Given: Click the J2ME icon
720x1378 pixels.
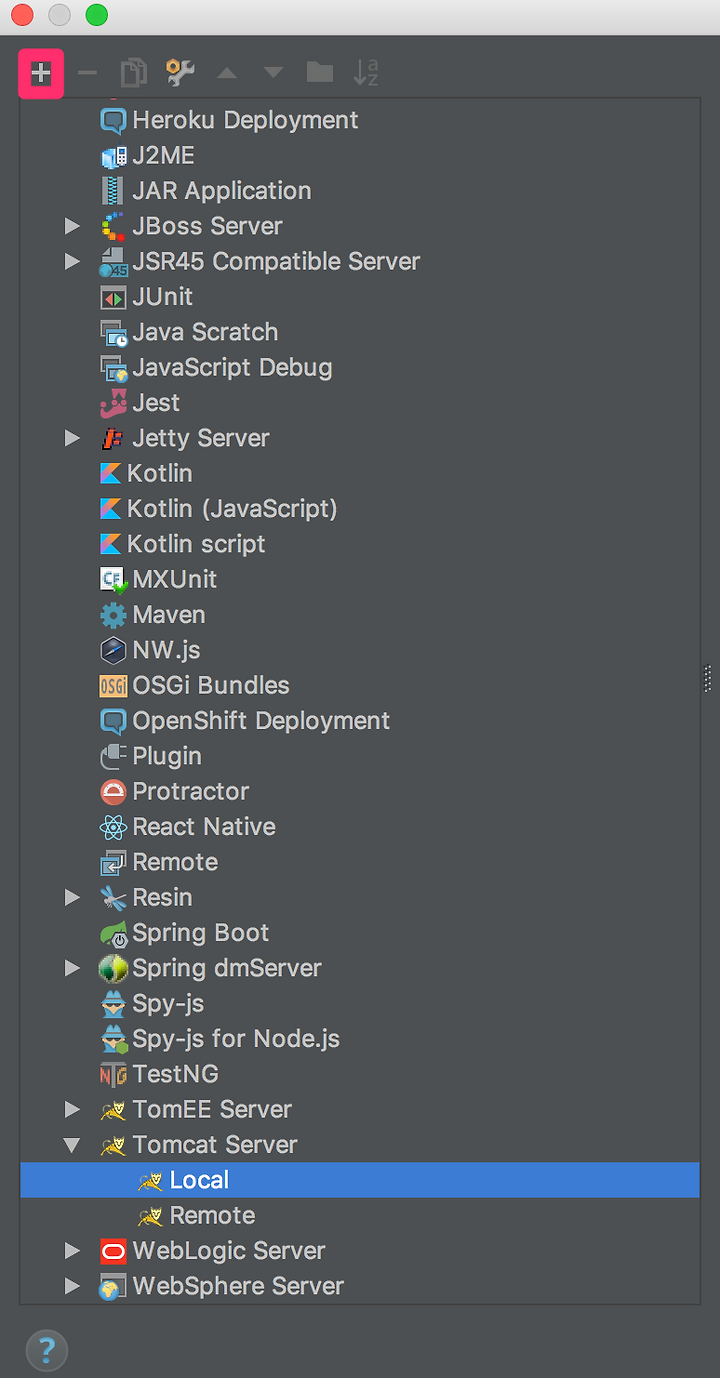Looking at the screenshot, I should [x=114, y=156].
